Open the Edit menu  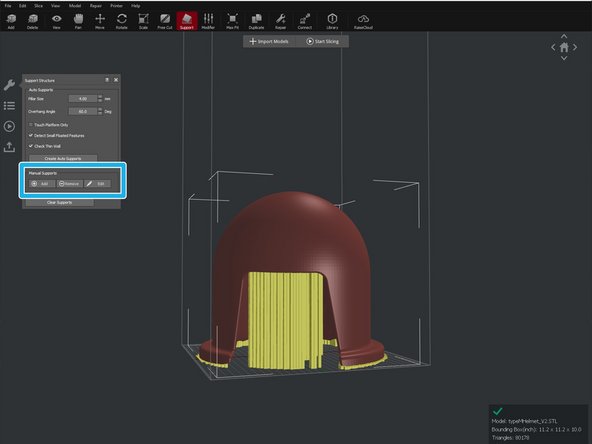pos(23,6)
